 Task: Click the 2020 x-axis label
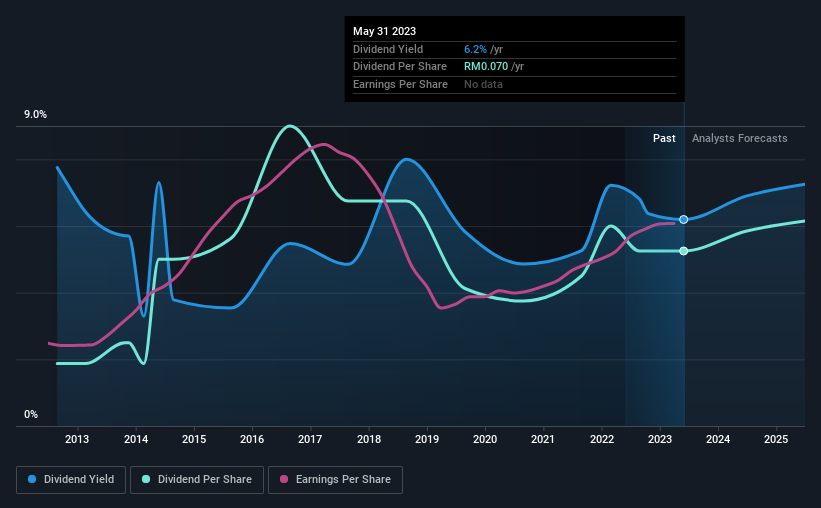pyautogui.click(x=485, y=439)
